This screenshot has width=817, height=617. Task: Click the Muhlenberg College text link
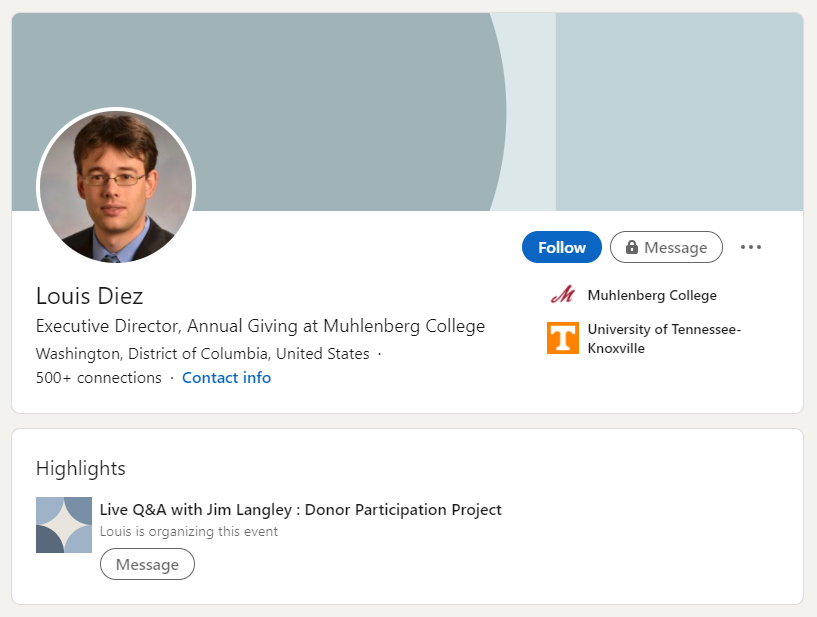pyautogui.click(x=652, y=295)
